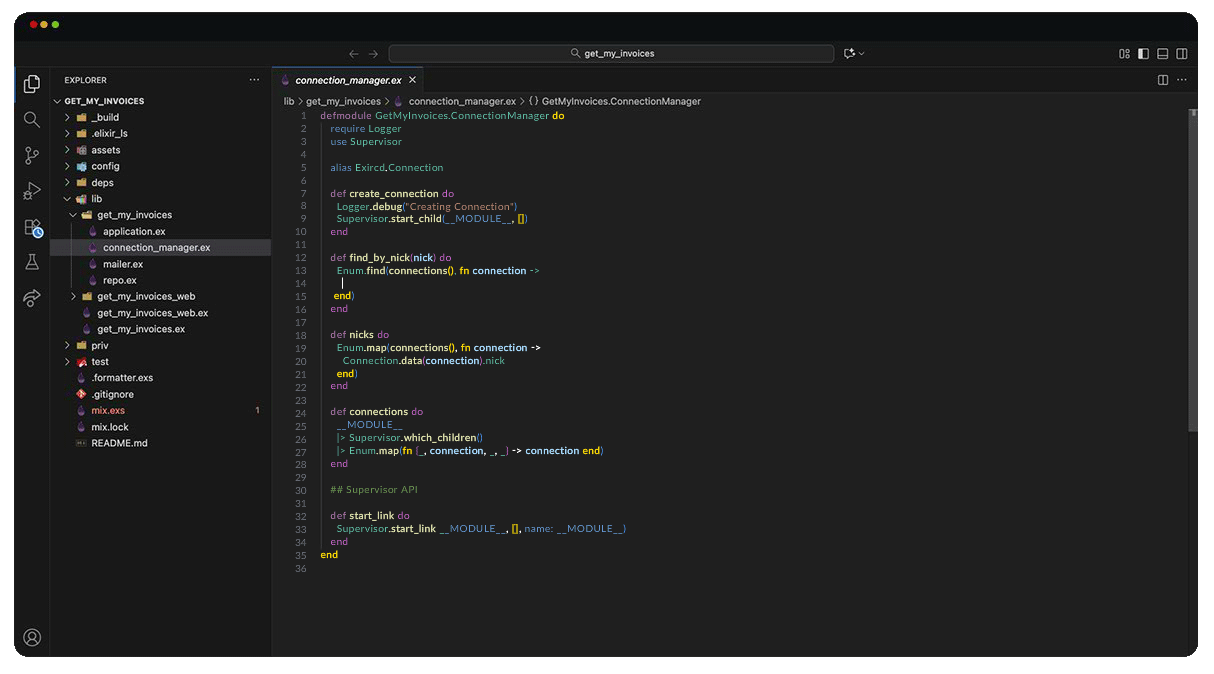Click GetMyInvoices.ConnectionManager in the breadcrumb
Viewport: 1214px width, 674px height.
point(620,101)
